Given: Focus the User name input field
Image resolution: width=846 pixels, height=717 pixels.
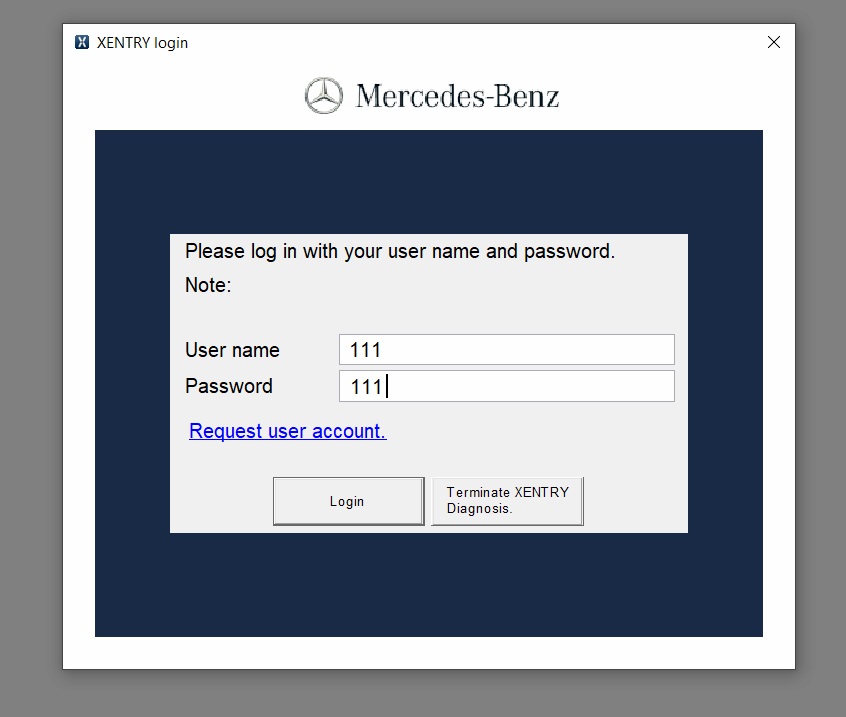Looking at the screenshot, I should point(506,350).
